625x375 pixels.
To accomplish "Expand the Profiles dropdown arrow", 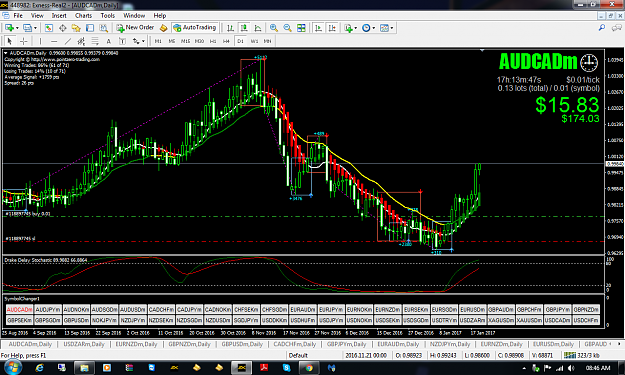I will [x=35, y=28].
